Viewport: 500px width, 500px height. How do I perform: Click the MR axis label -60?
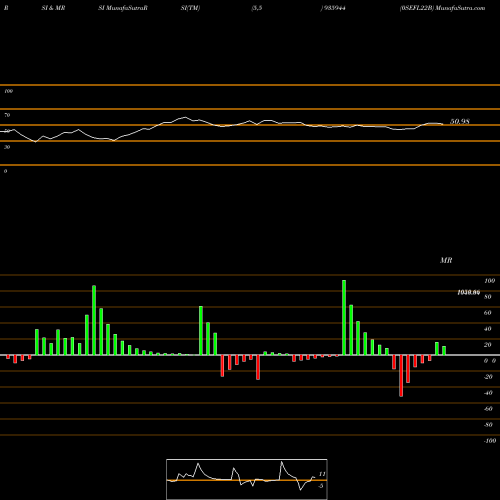click(x=488, y=409)
